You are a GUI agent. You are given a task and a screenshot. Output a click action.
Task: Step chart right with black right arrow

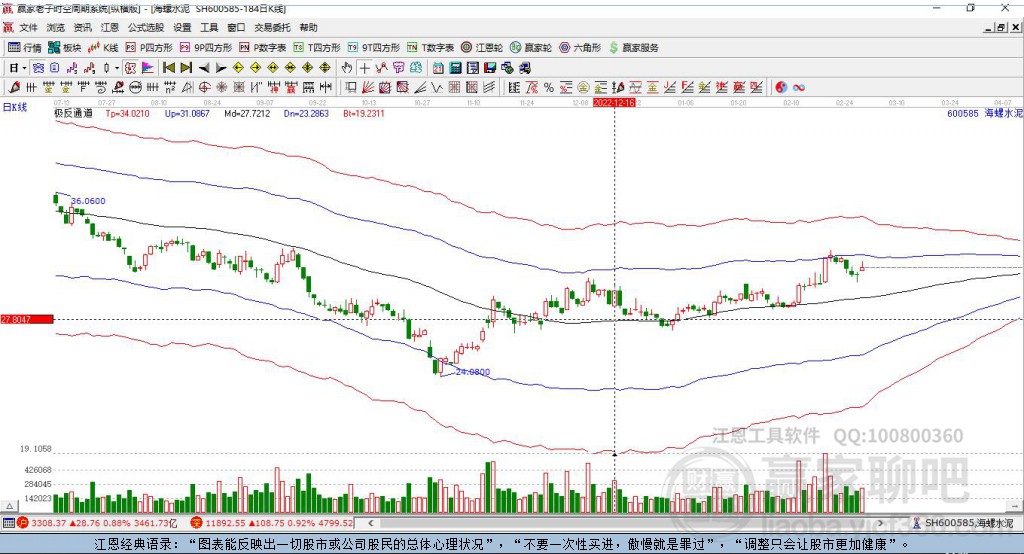[x=221, y=68]
